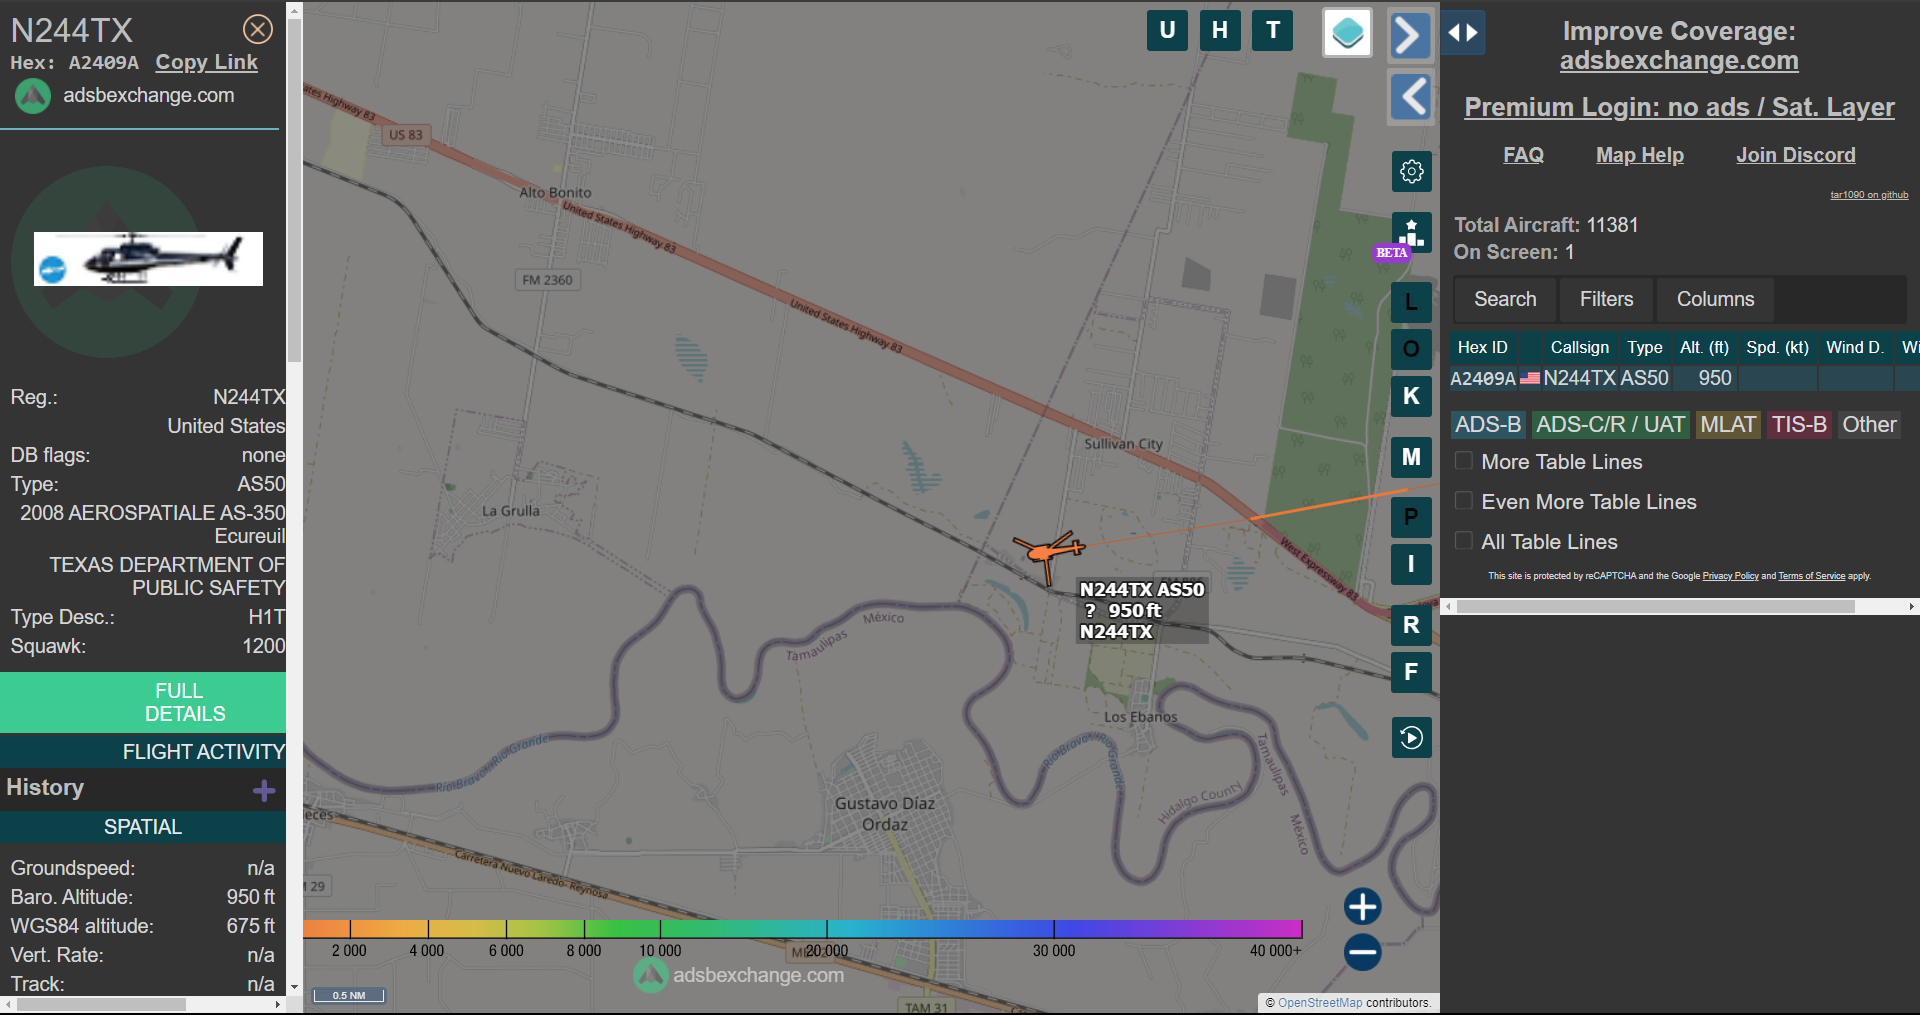Toggle the F map button
The height and width of the screenshot is (1015, 1920).
[1411, 672]
